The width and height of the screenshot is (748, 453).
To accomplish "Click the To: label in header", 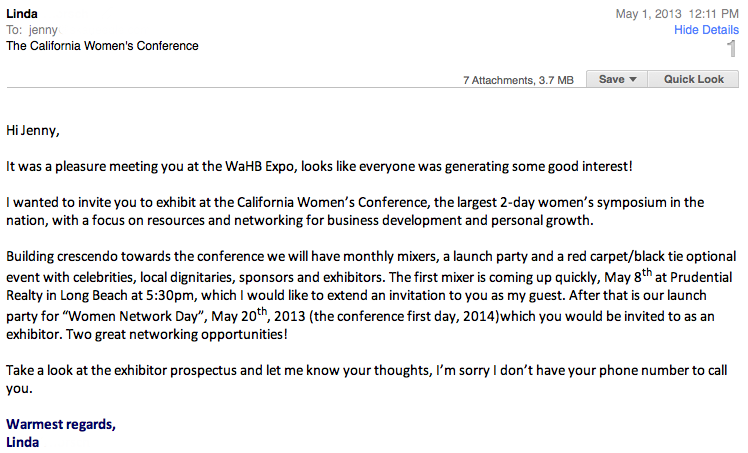I will tap(15, 30).
